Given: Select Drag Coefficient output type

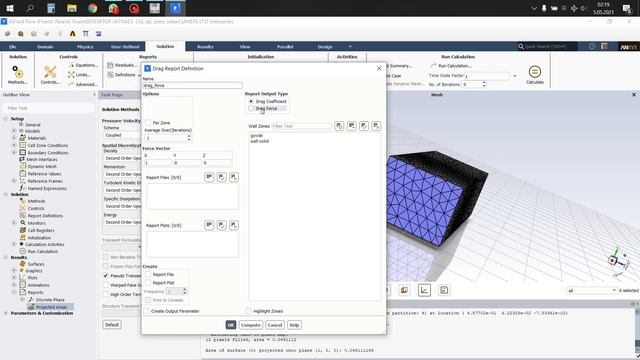Looking at the screenshot, I should 251,101.
